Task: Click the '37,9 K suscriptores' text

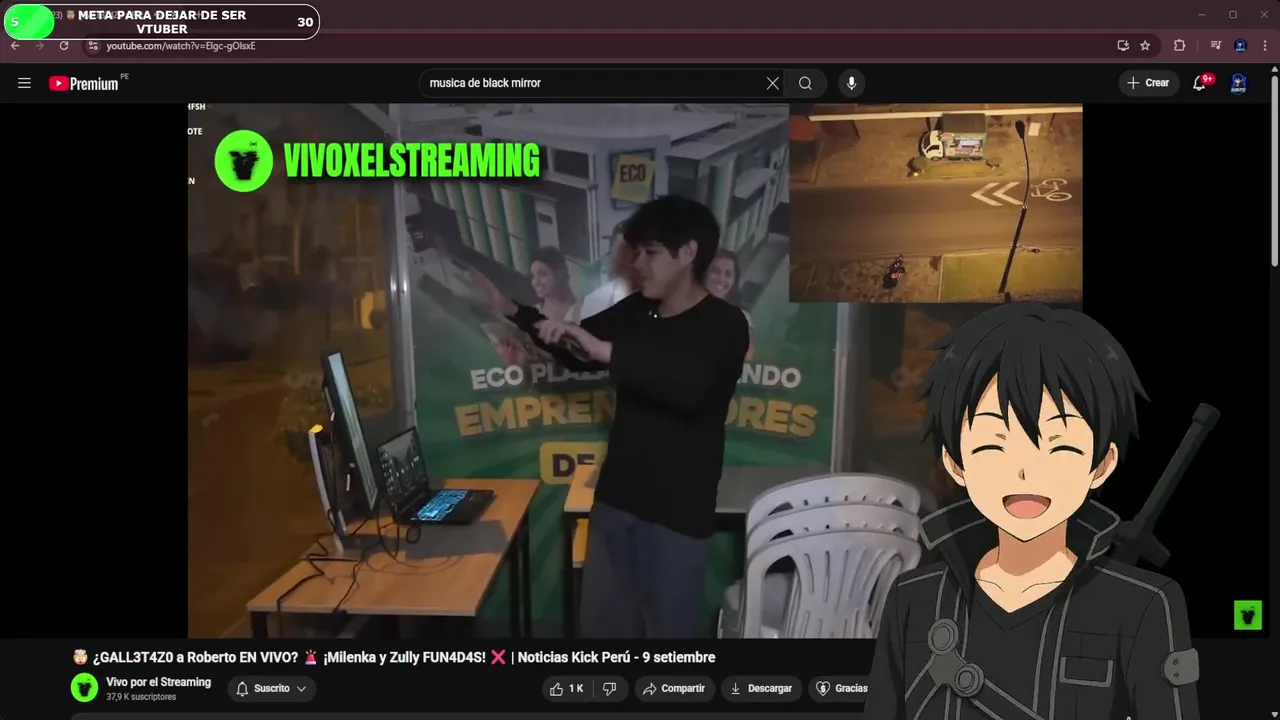Action: (141, 697)
